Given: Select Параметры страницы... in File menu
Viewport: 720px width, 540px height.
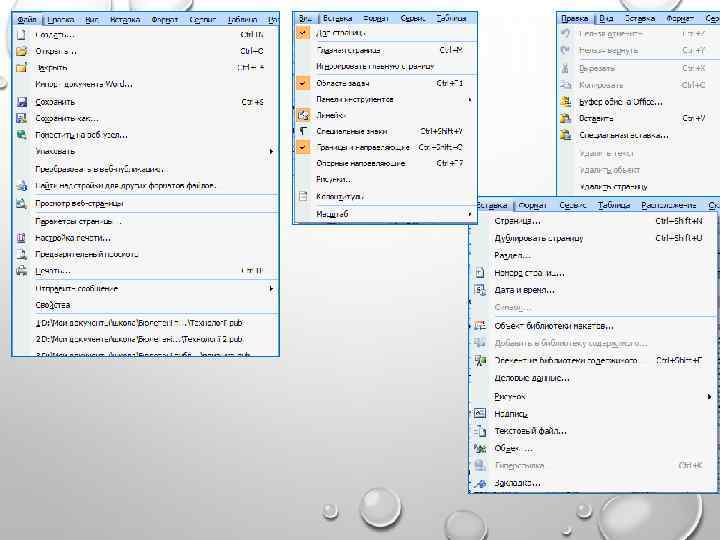Looking at the screenshot, I should coord(79,221).
